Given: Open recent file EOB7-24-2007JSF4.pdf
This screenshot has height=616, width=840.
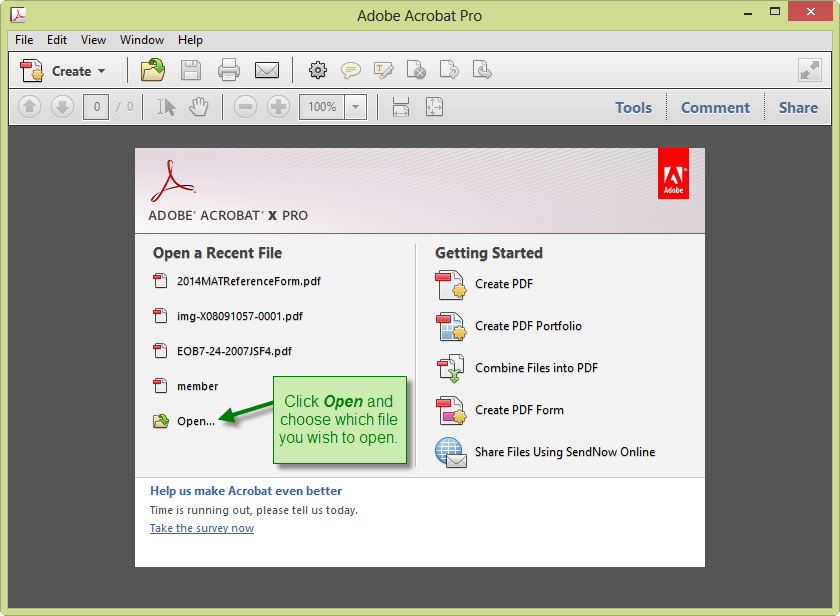Looking at the screenshot, I should (x=222, y=351).
